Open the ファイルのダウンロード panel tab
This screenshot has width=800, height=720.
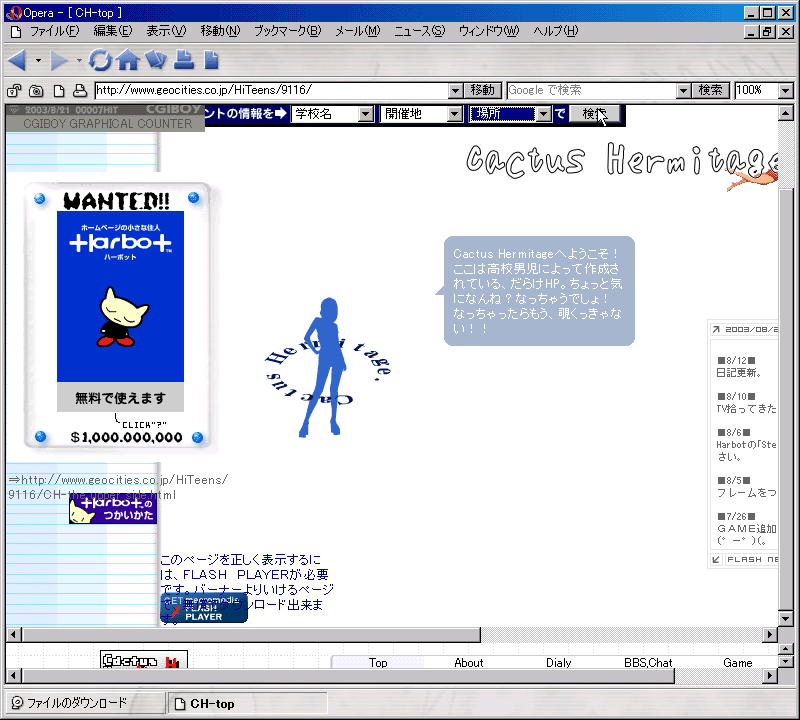click(86, 704)
